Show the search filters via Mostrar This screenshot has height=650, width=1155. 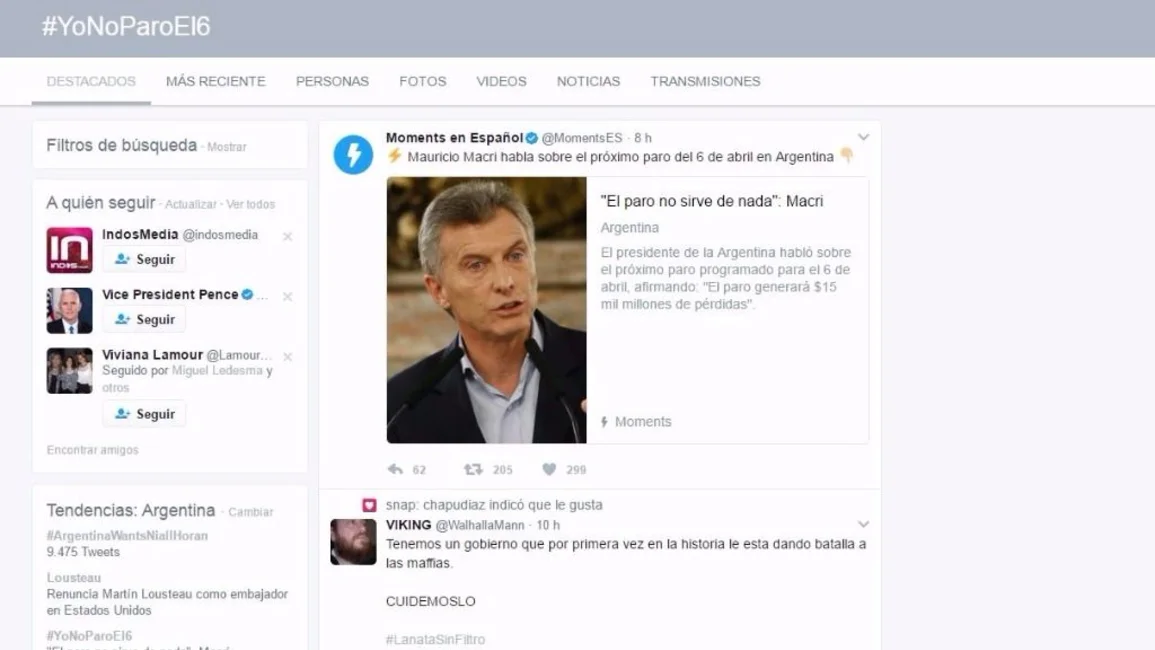(x=227, y=147)
